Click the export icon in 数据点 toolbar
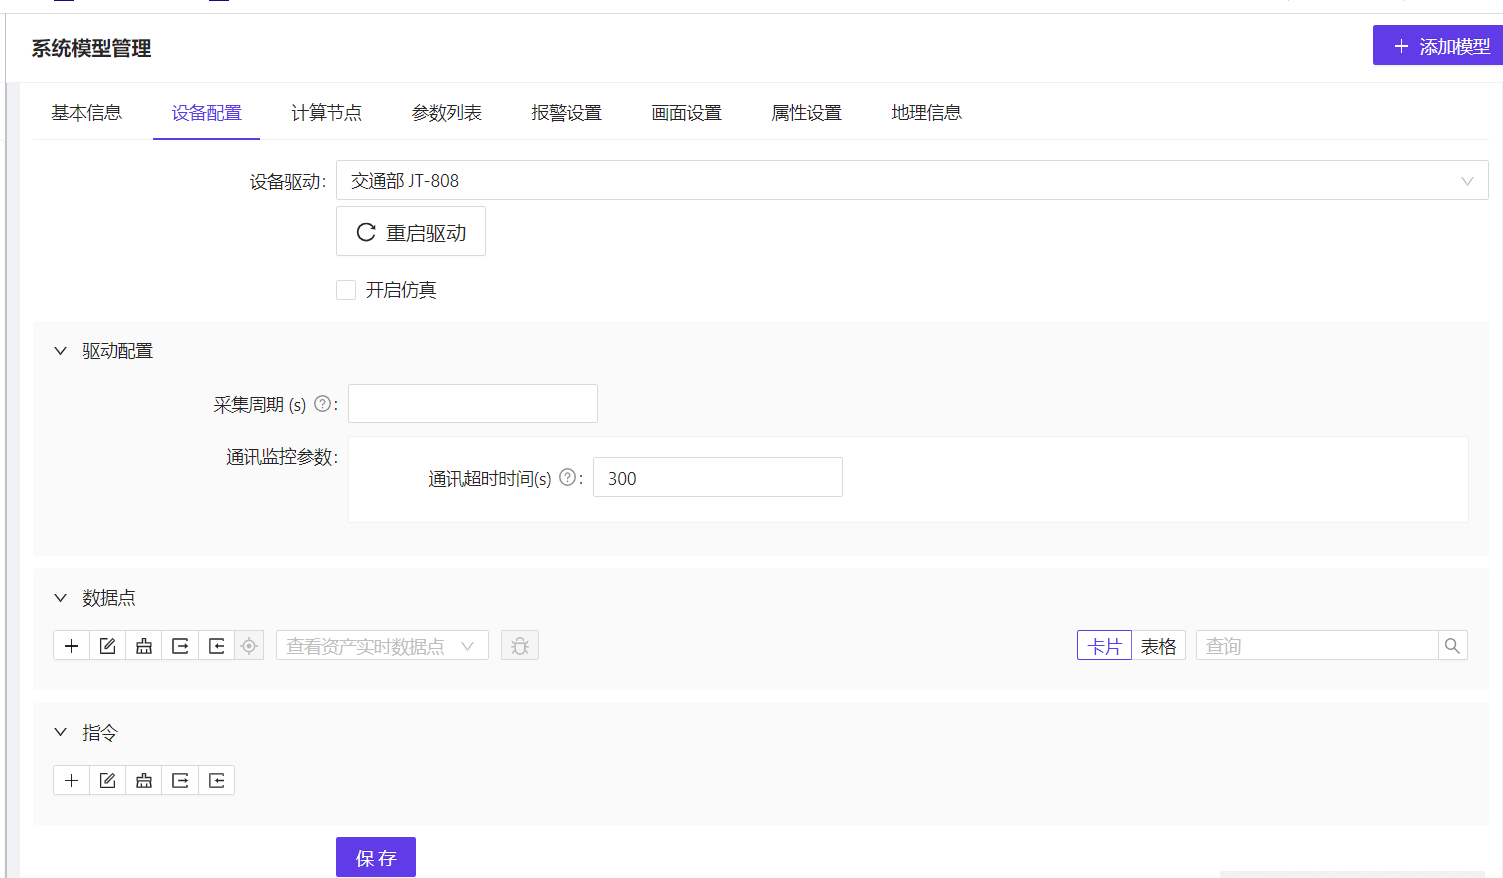 click(180, 646)
